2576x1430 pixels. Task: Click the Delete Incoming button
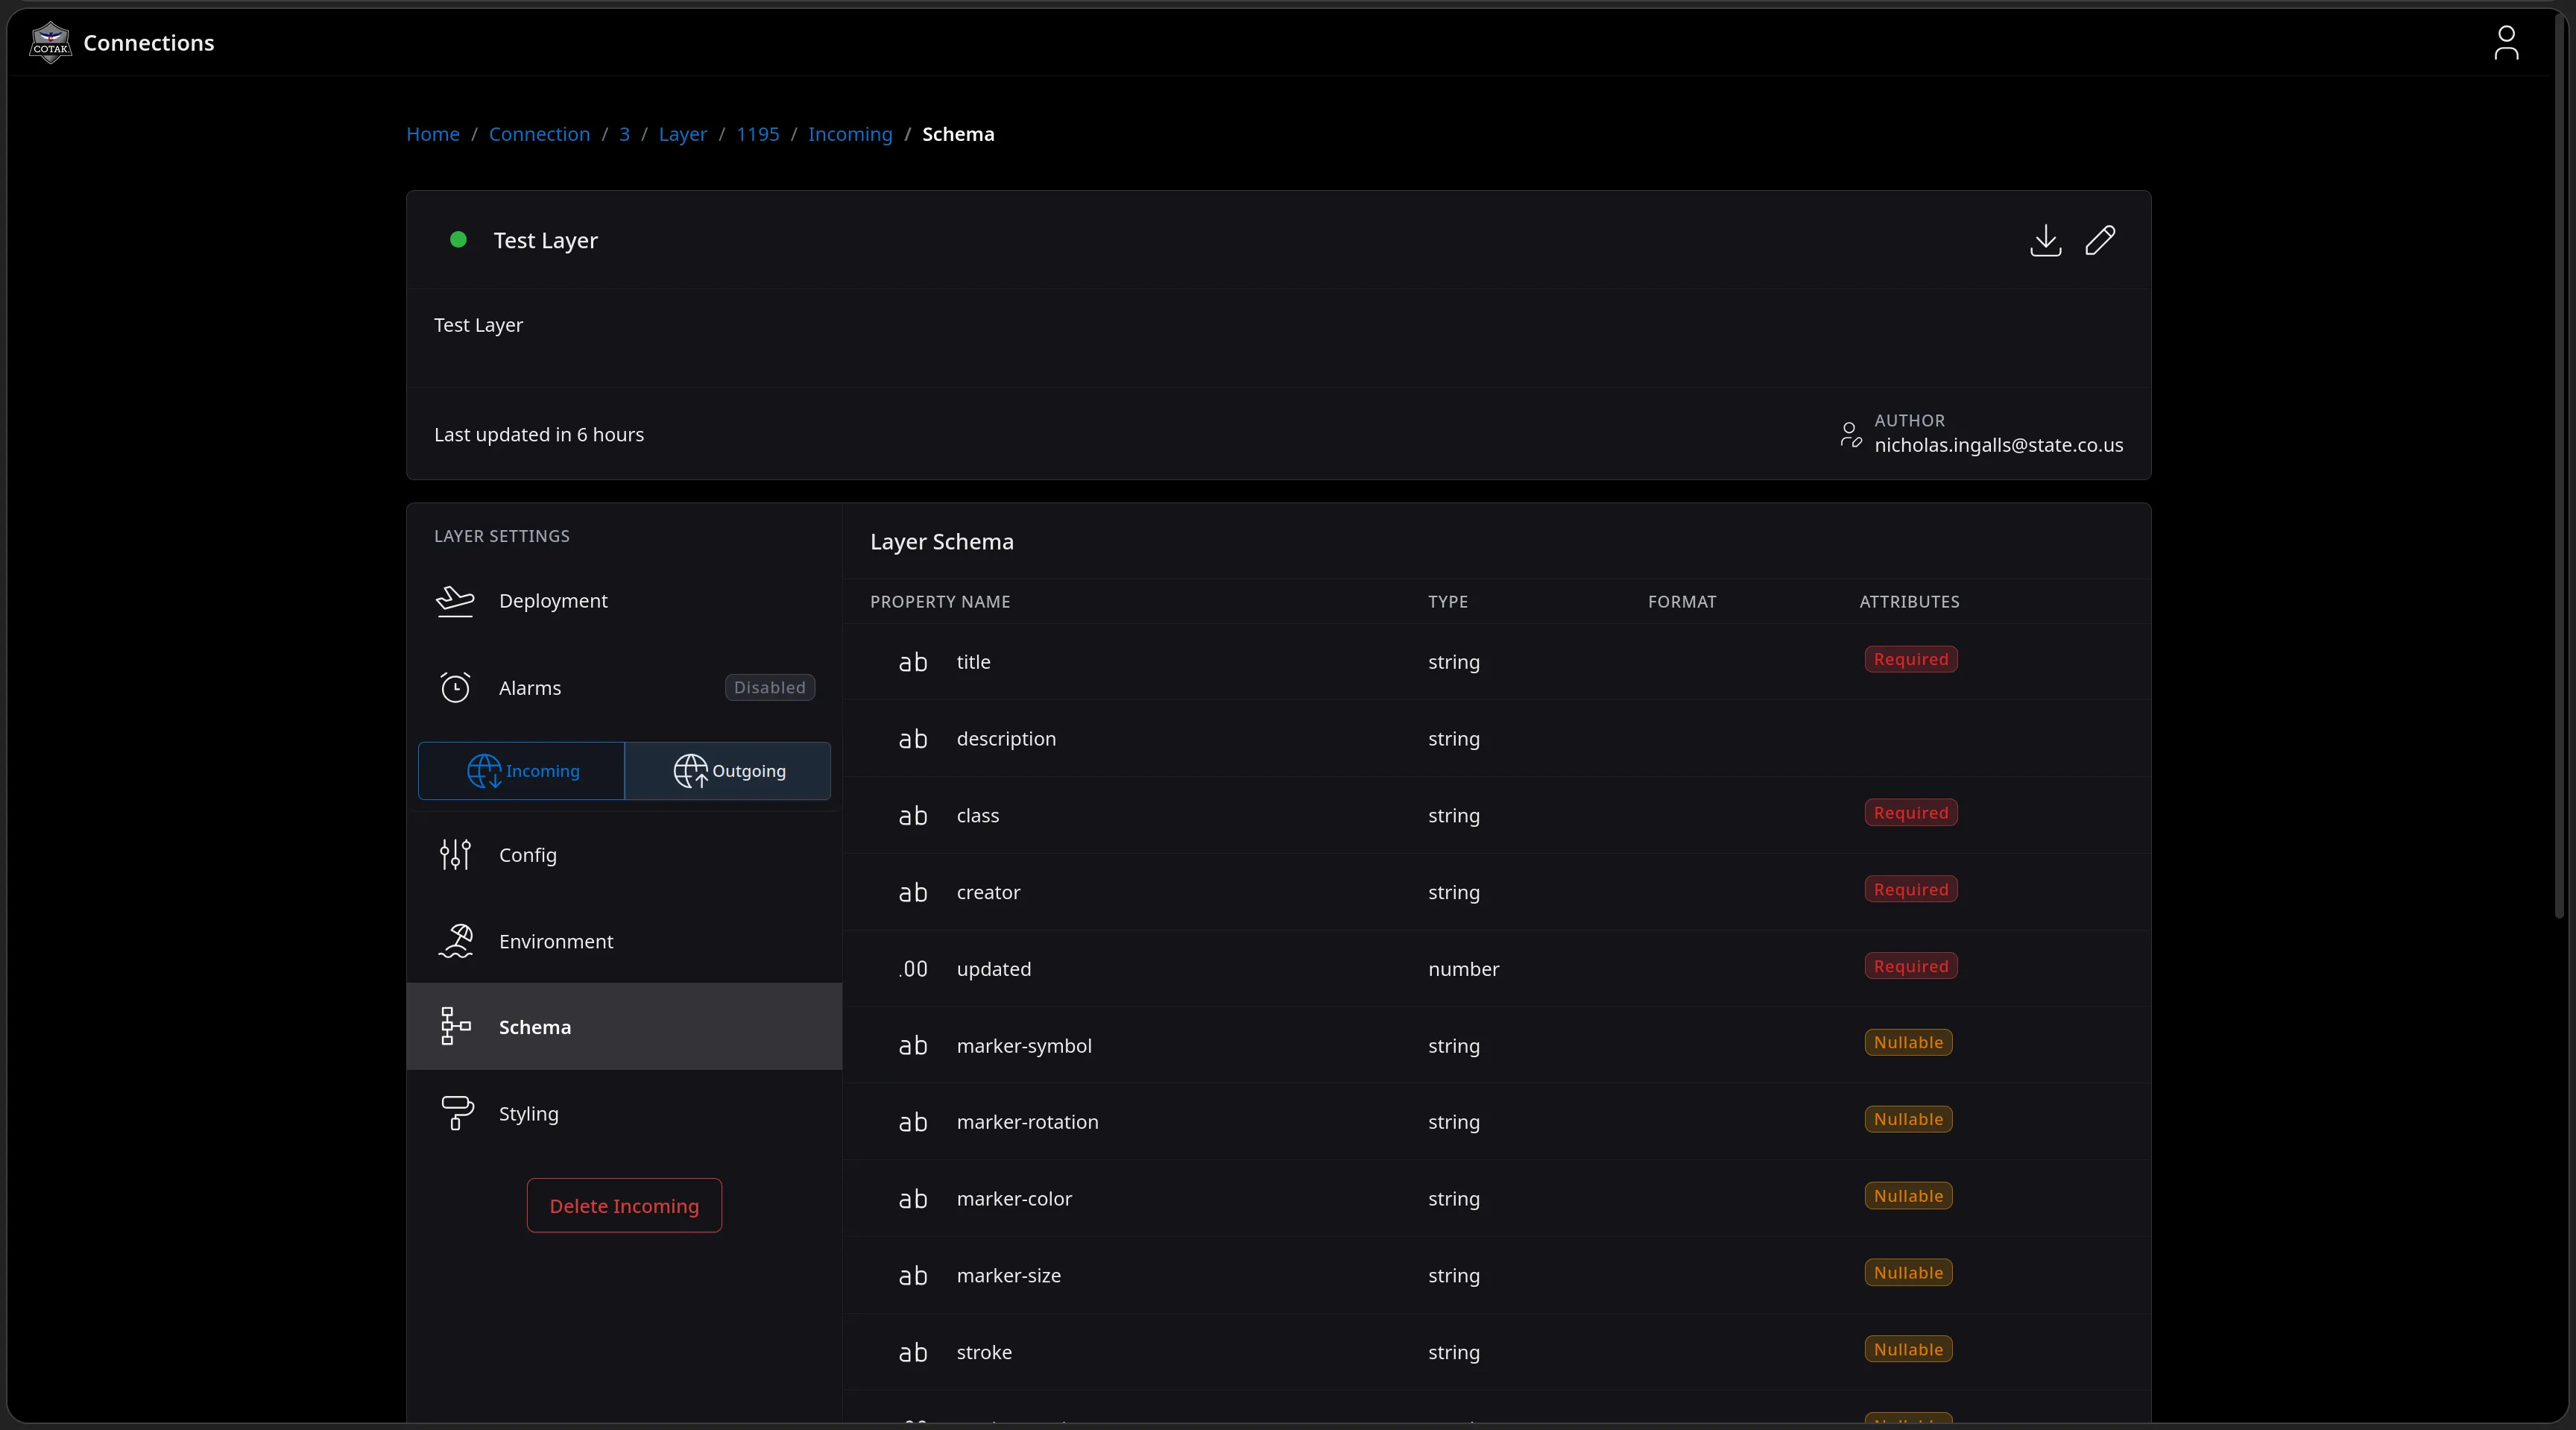(x=624, y=1206)
